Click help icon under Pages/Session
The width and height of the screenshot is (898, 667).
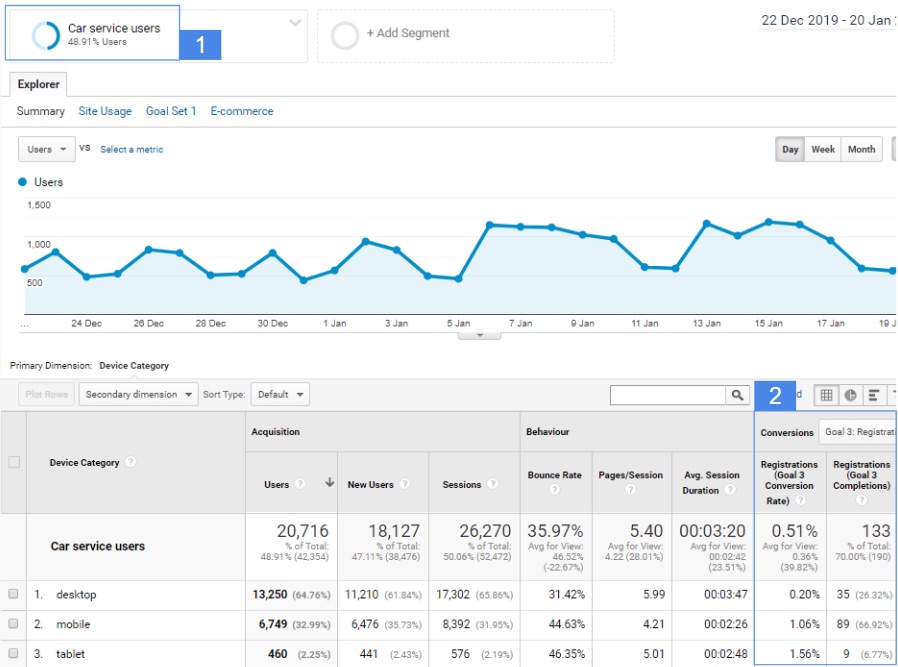pyautogui.click(x=631, y=490)
